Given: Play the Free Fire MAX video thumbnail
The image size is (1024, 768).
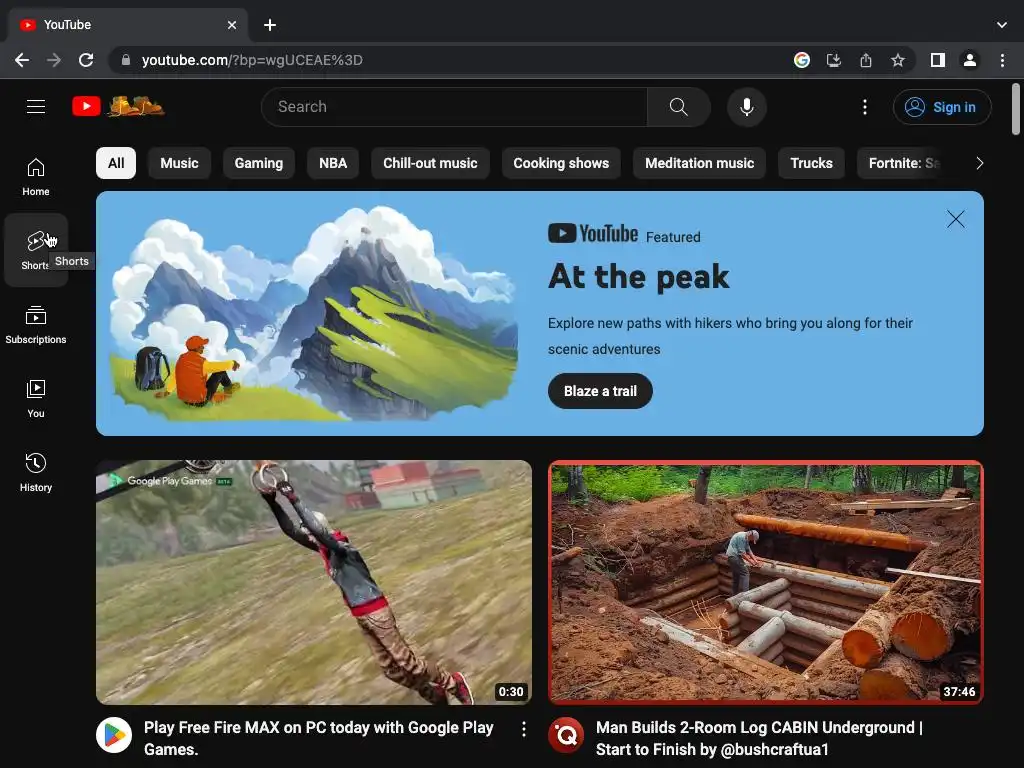Looking at the screenshot, I should click(x=314, y=583).
